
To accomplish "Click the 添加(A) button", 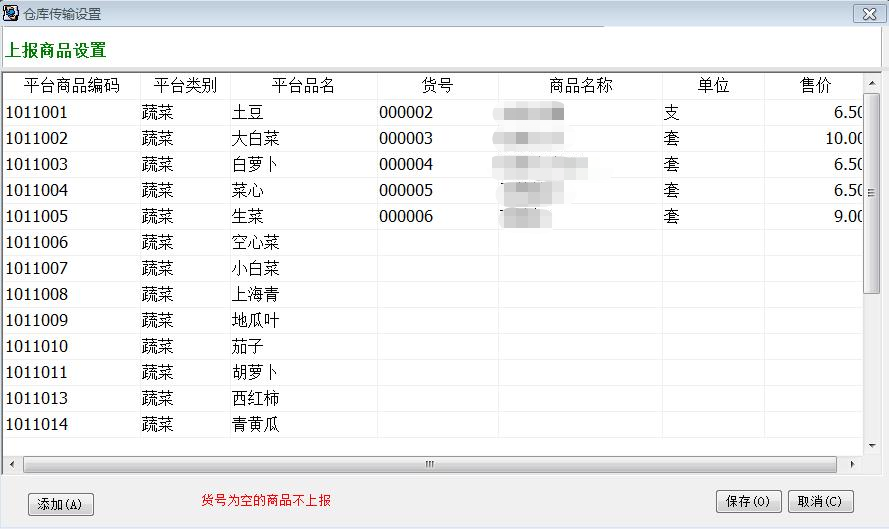I will 60,504.
